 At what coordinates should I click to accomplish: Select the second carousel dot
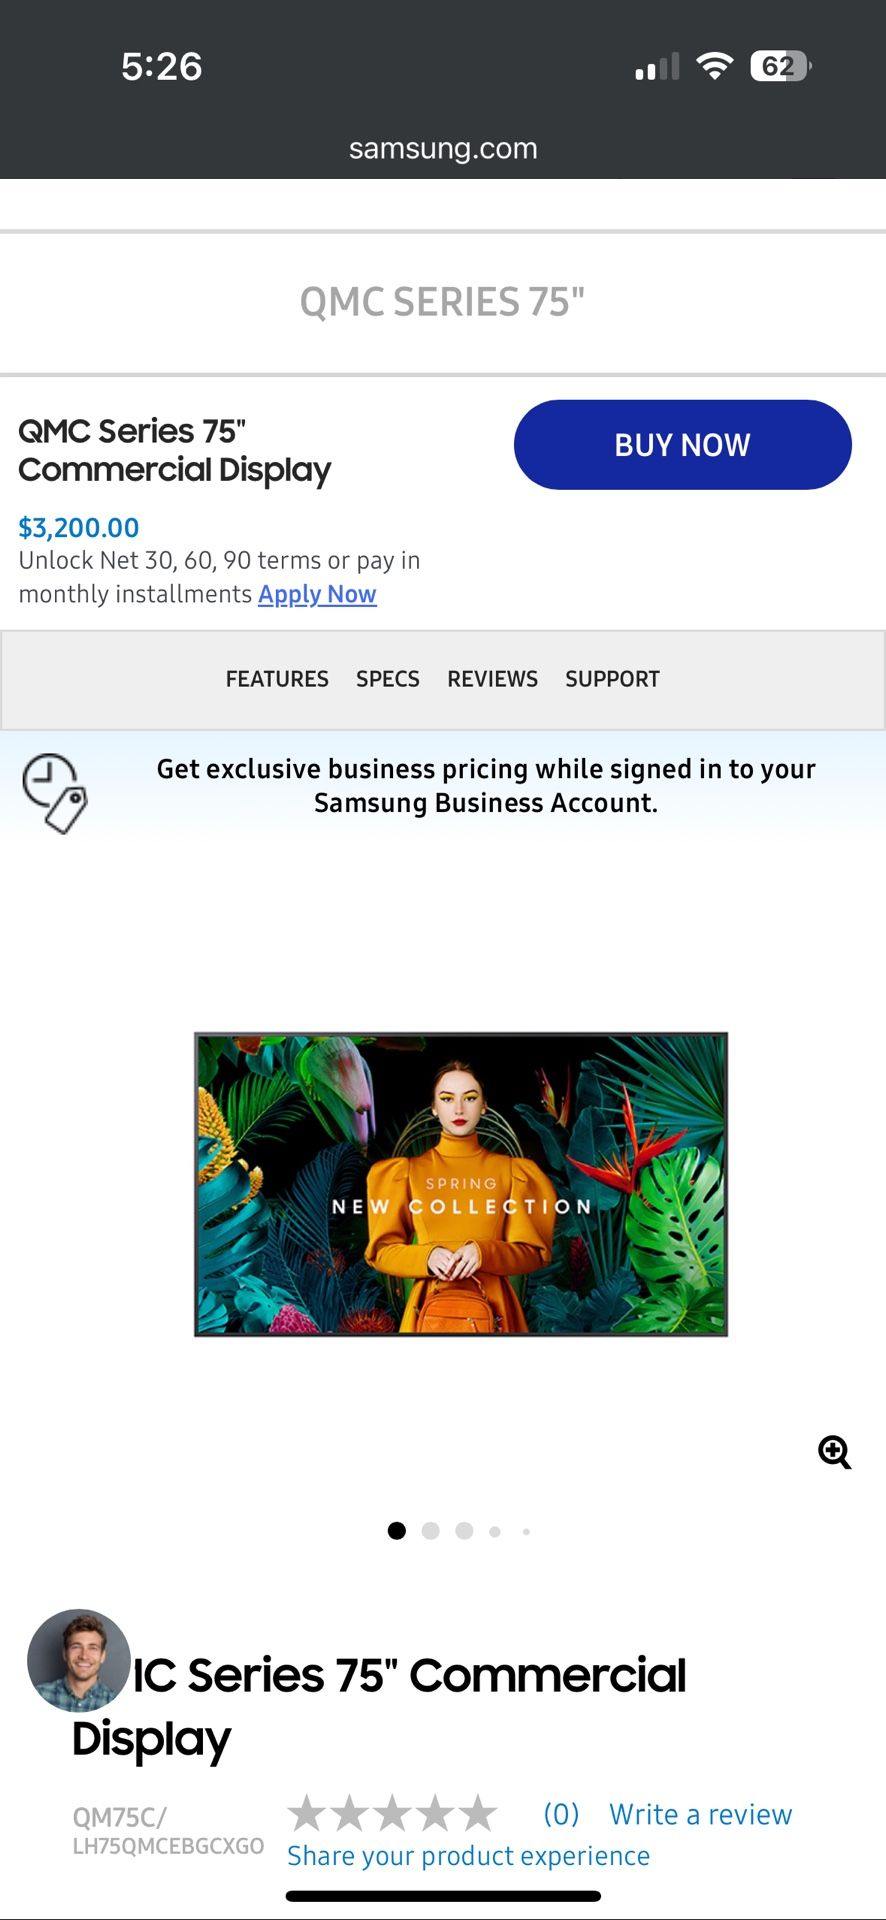point(431,1531)
